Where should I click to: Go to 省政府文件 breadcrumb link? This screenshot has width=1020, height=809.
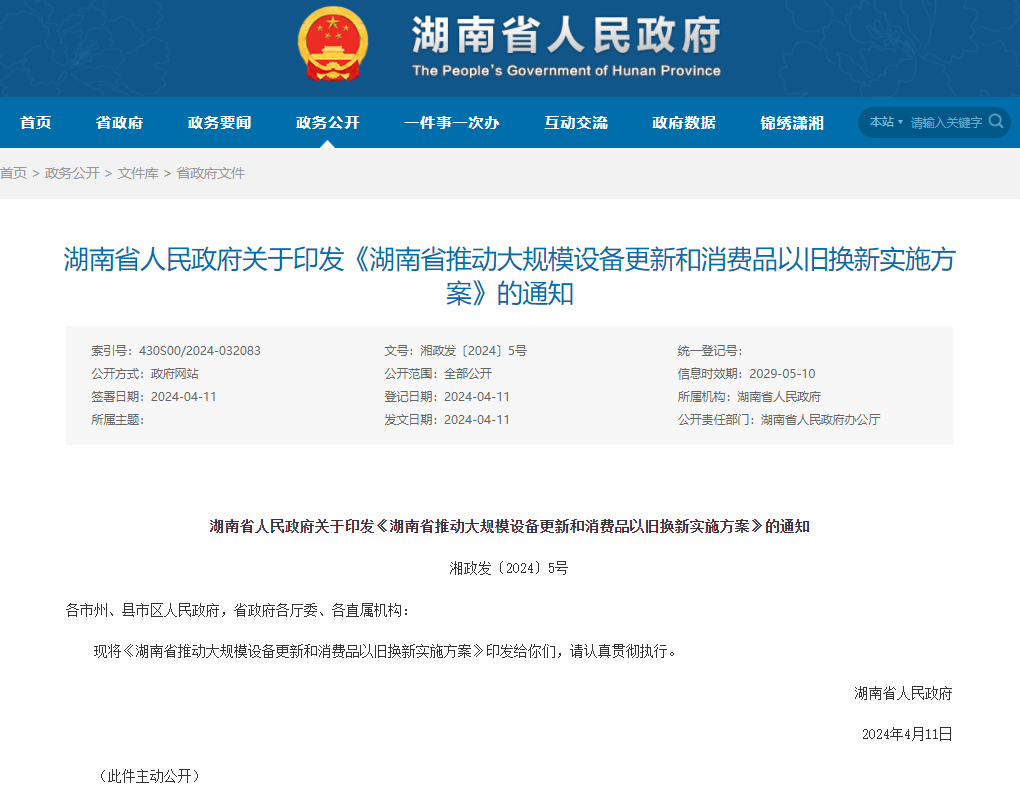(211, 173)
